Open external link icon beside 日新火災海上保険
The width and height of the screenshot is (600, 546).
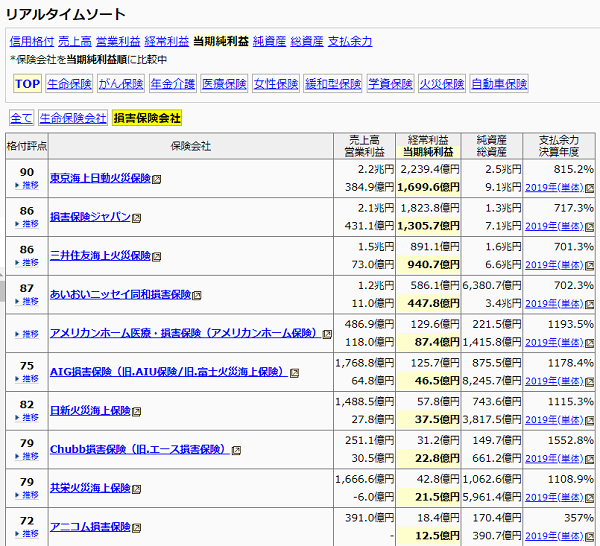tap(137, 412)
